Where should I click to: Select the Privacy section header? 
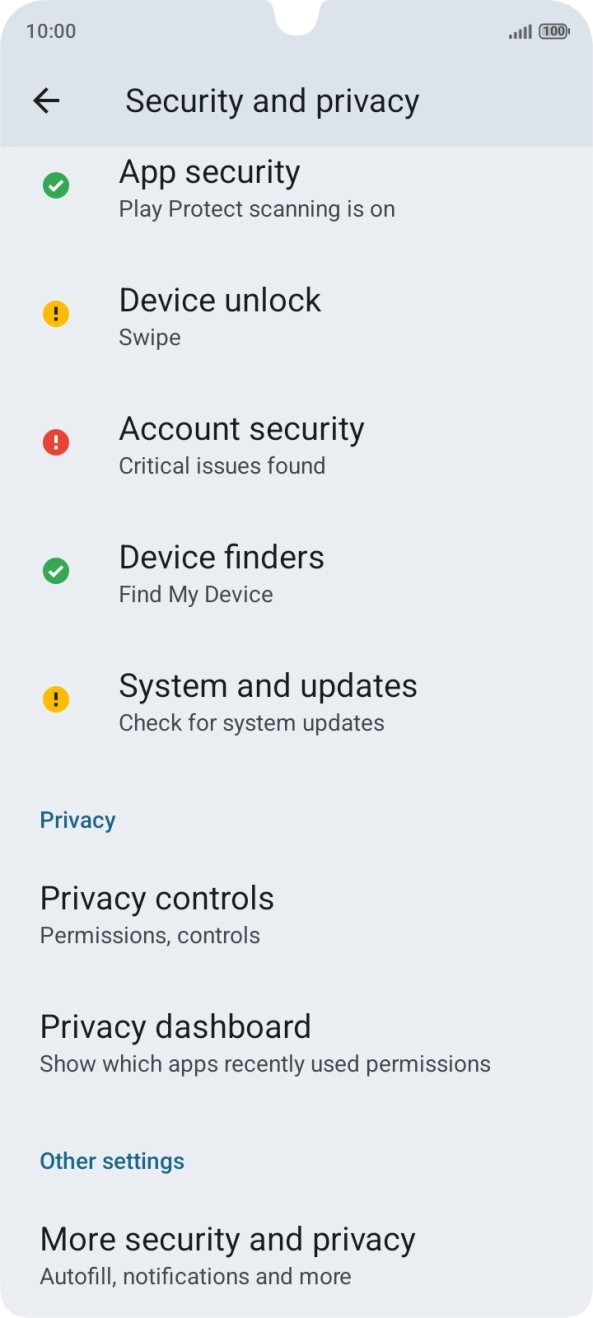tap(77, 819)
